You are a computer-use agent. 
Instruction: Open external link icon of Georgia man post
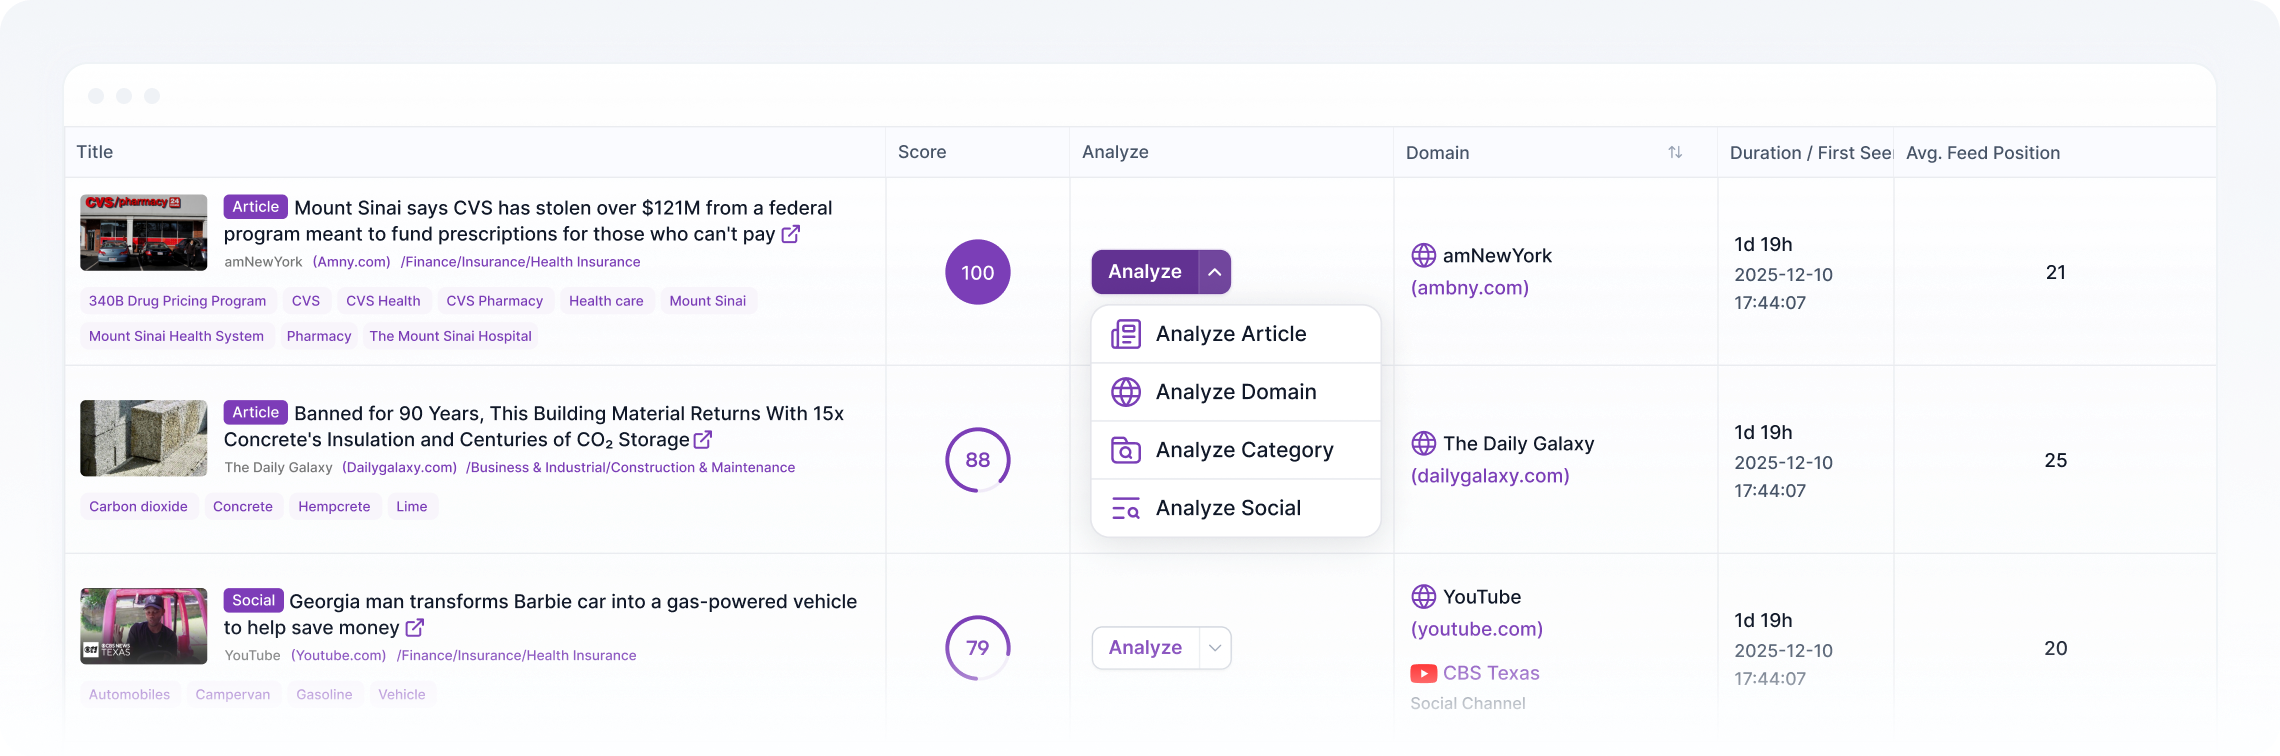(x=415, y=628)
